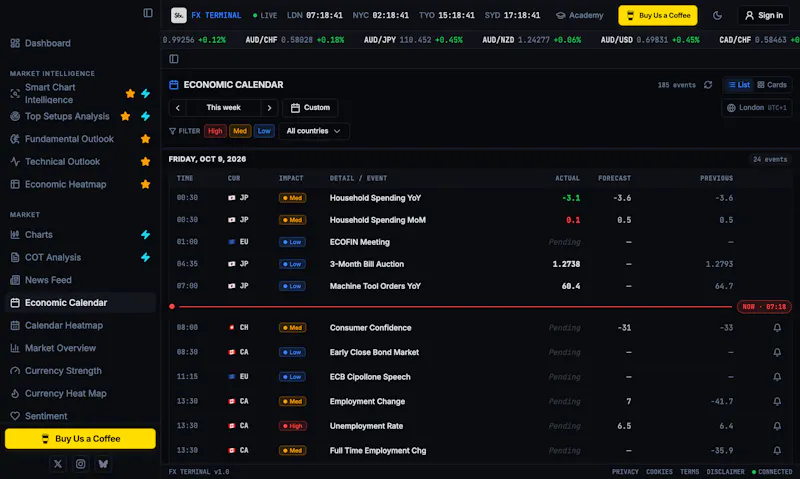This screenshot has height=479, width=800.
Task: Click the lightning icon beside Charts
Action: click(x=145, y=235)
